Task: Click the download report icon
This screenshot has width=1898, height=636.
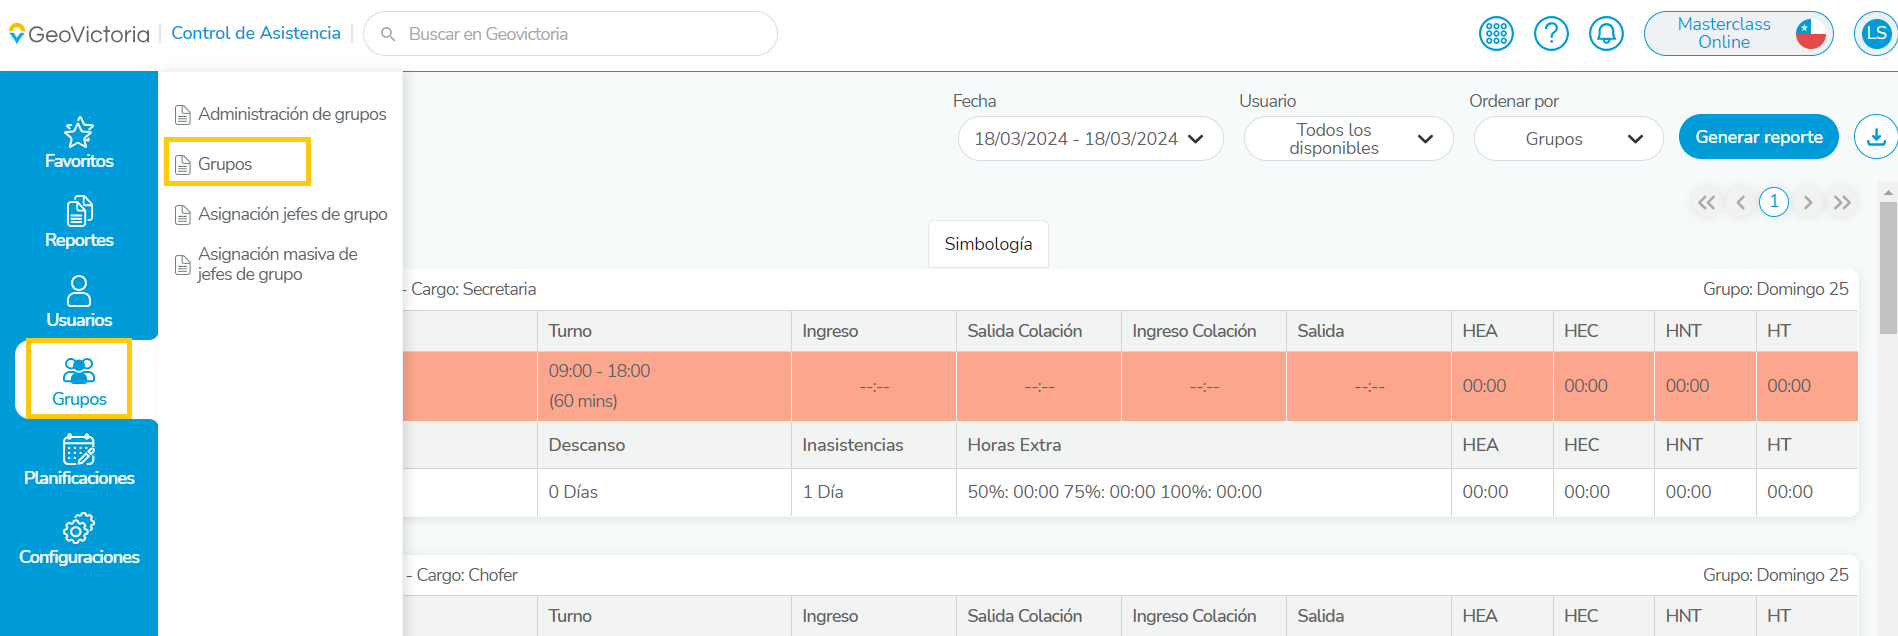Action: (x=1875, y=137)
